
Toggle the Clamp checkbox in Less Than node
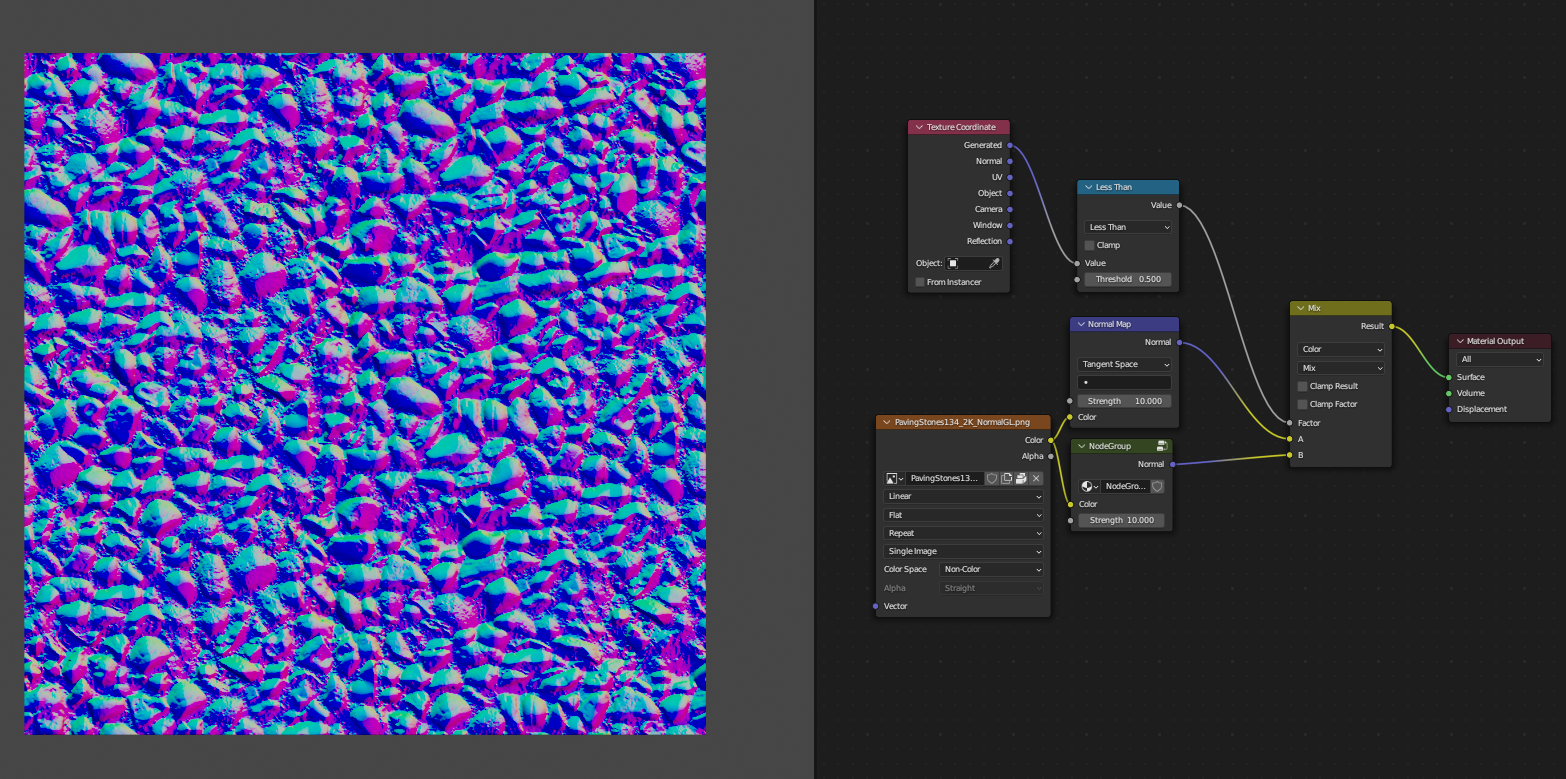(x=1090, y=245)
